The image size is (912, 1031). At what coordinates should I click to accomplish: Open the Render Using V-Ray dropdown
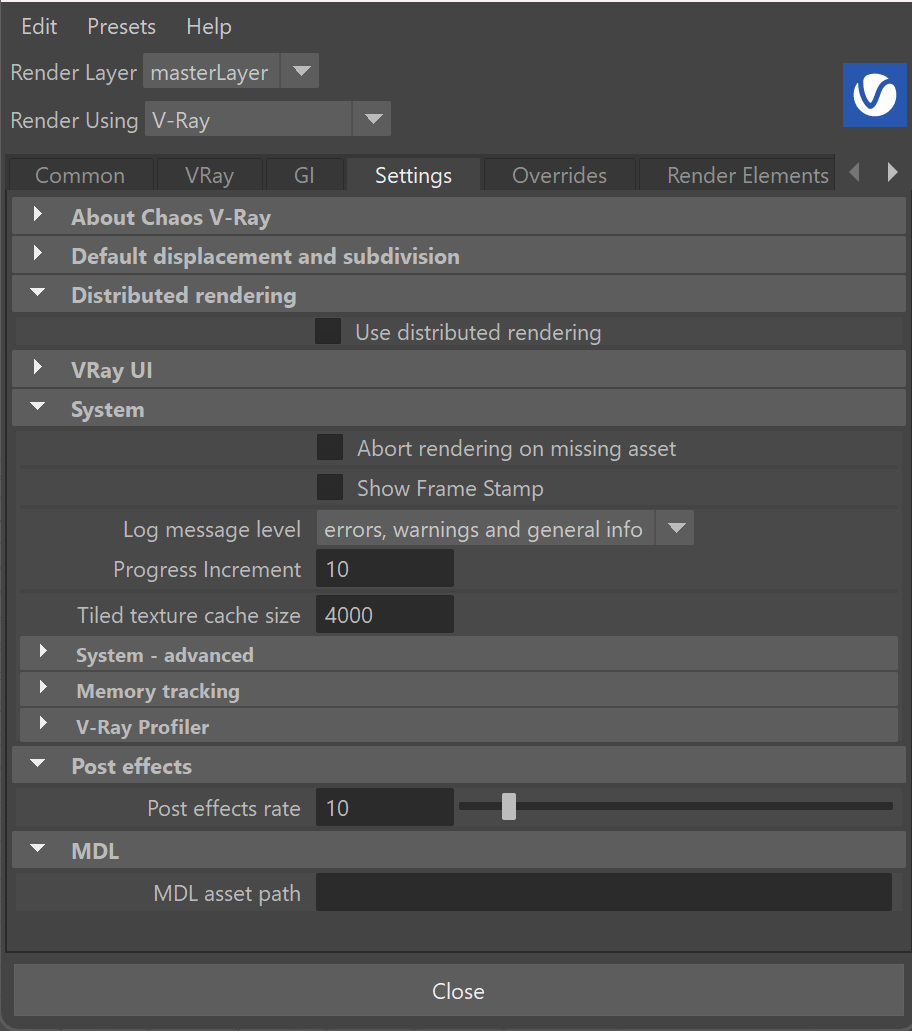pos(268,119)
